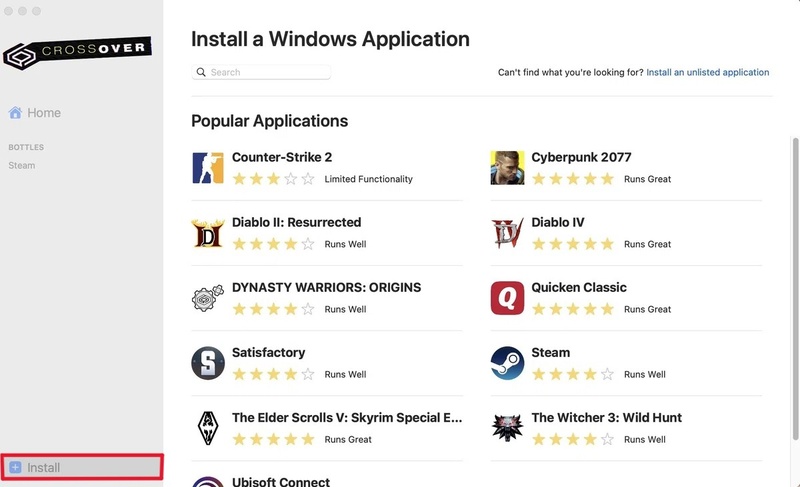Open the Diablo II: Resurrected icon

(207, 232)
